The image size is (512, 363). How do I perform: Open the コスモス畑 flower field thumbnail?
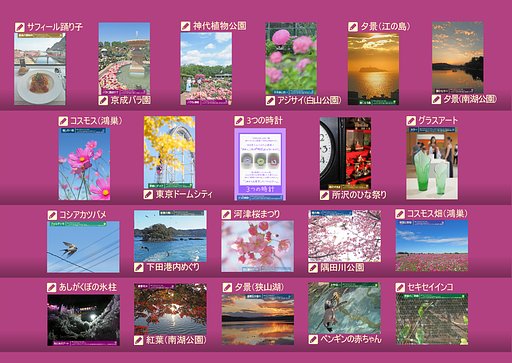[432, 246]
